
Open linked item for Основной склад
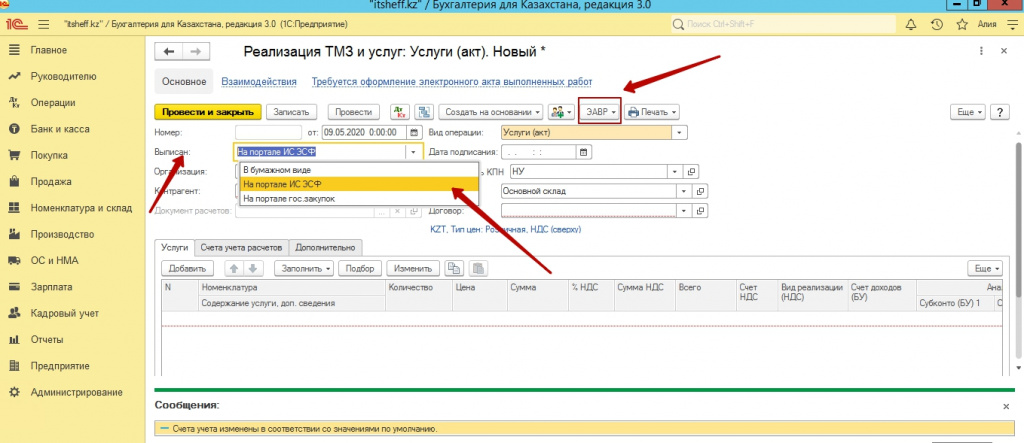pyautogui.click(x=701, y=191)
